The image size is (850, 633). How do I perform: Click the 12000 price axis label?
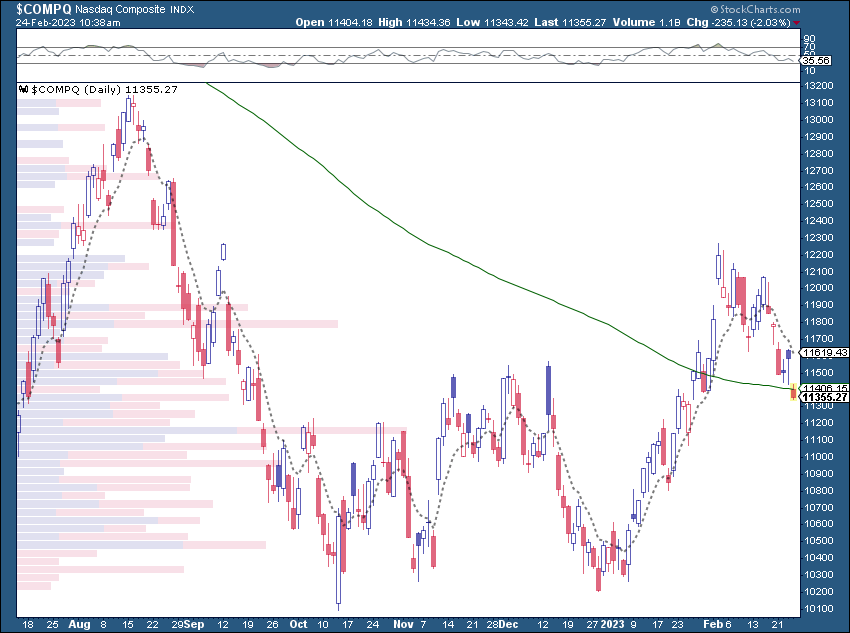(x=819, y=288)
